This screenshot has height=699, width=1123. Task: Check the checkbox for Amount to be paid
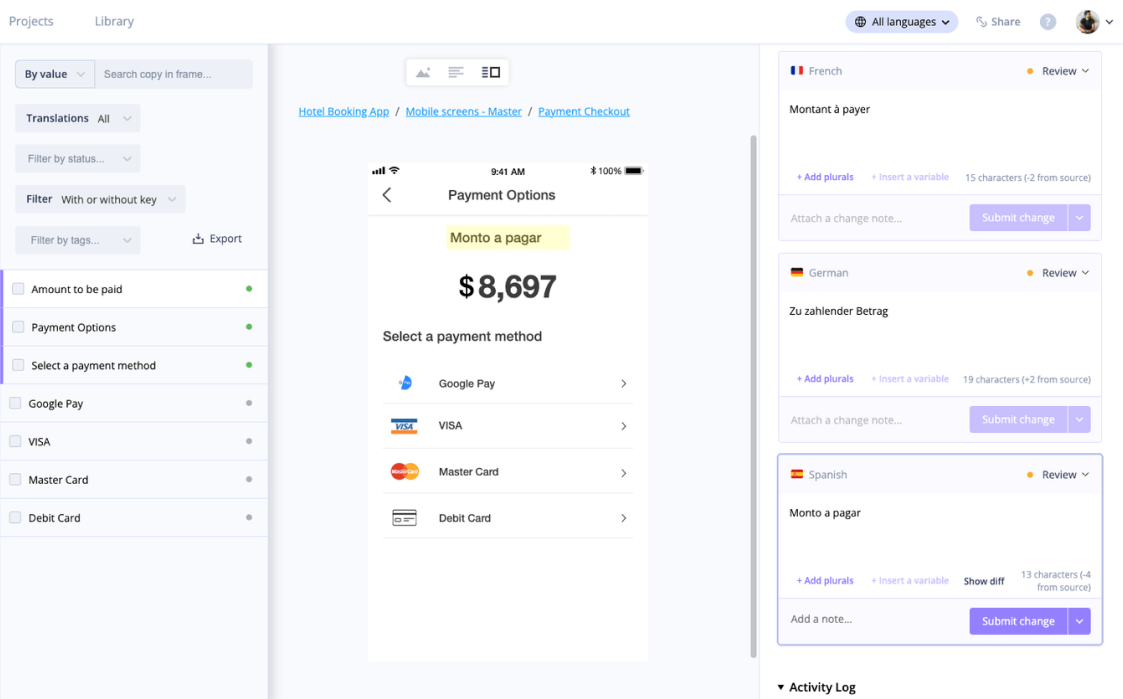click(17, 288)
